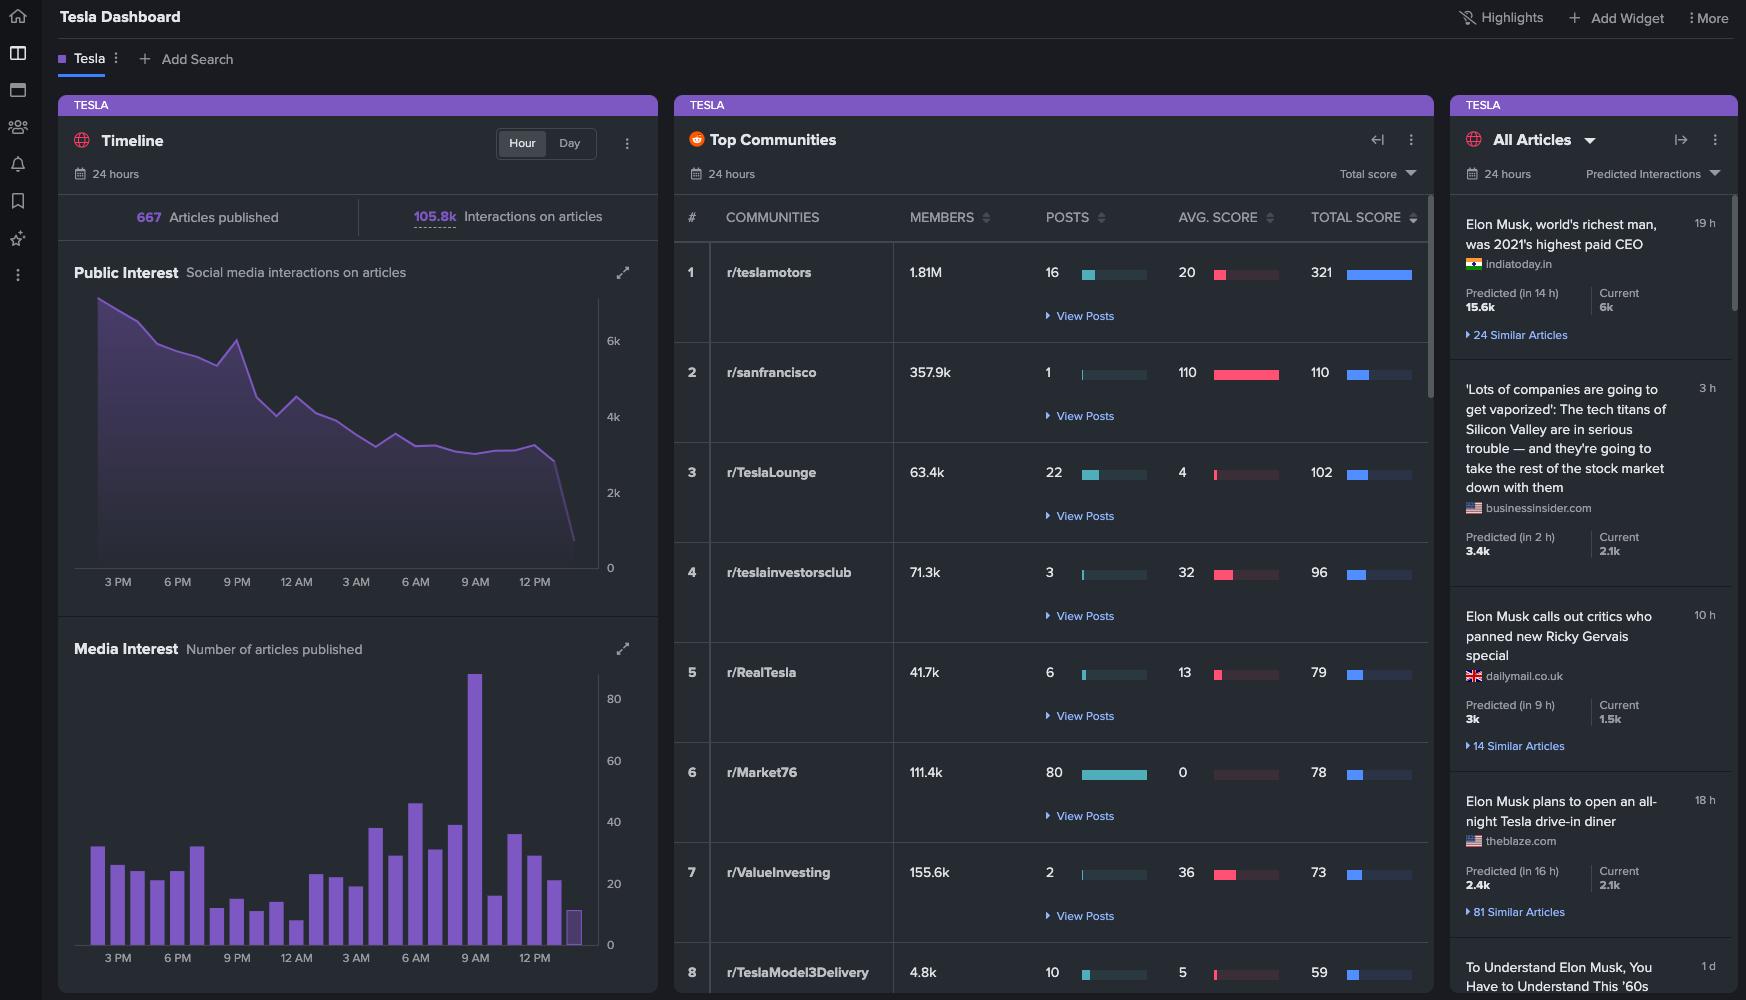Expand View Posts for r/TeslaLounge
The width and height of the screenshot is (1746, 1000).
pos(1080,516)
